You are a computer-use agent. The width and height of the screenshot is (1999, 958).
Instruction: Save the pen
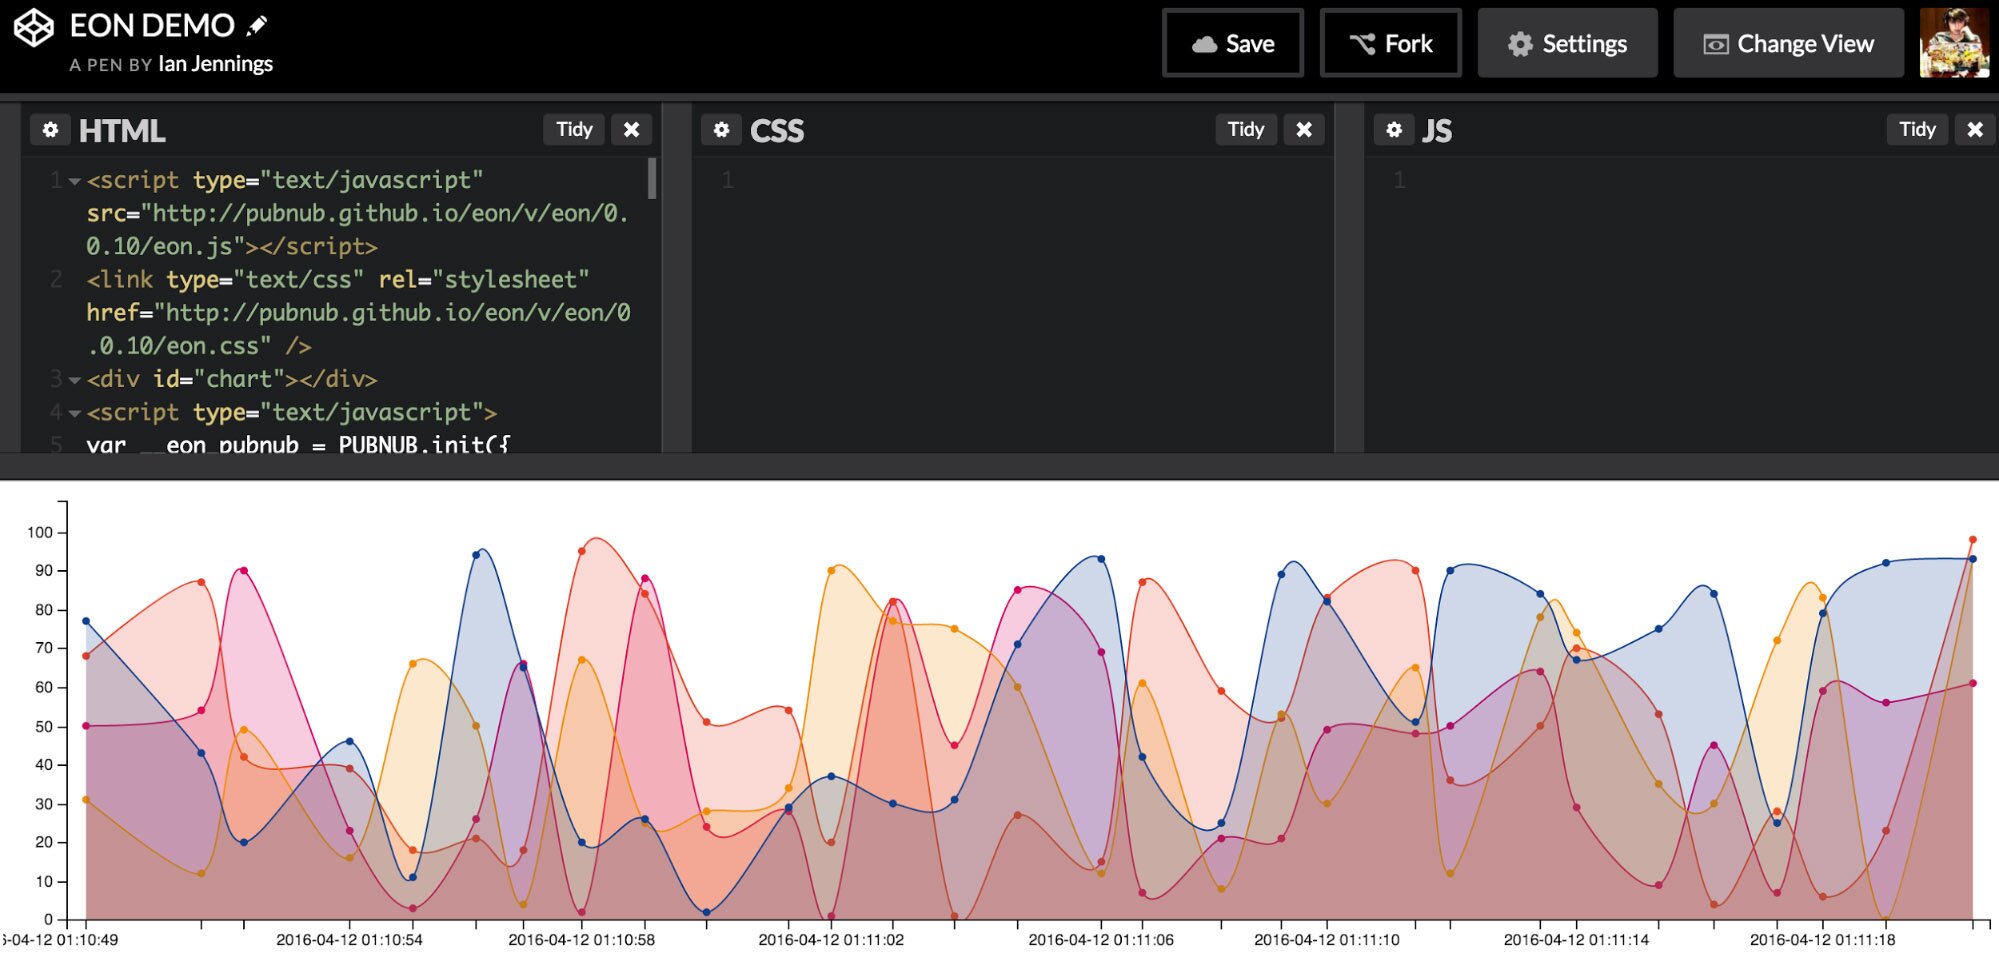click(1232, 44)
